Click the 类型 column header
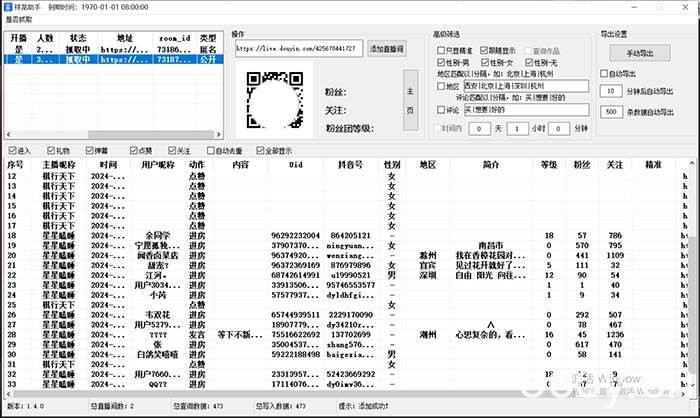The height and width of the screenshot is (418, 700). 208,38
